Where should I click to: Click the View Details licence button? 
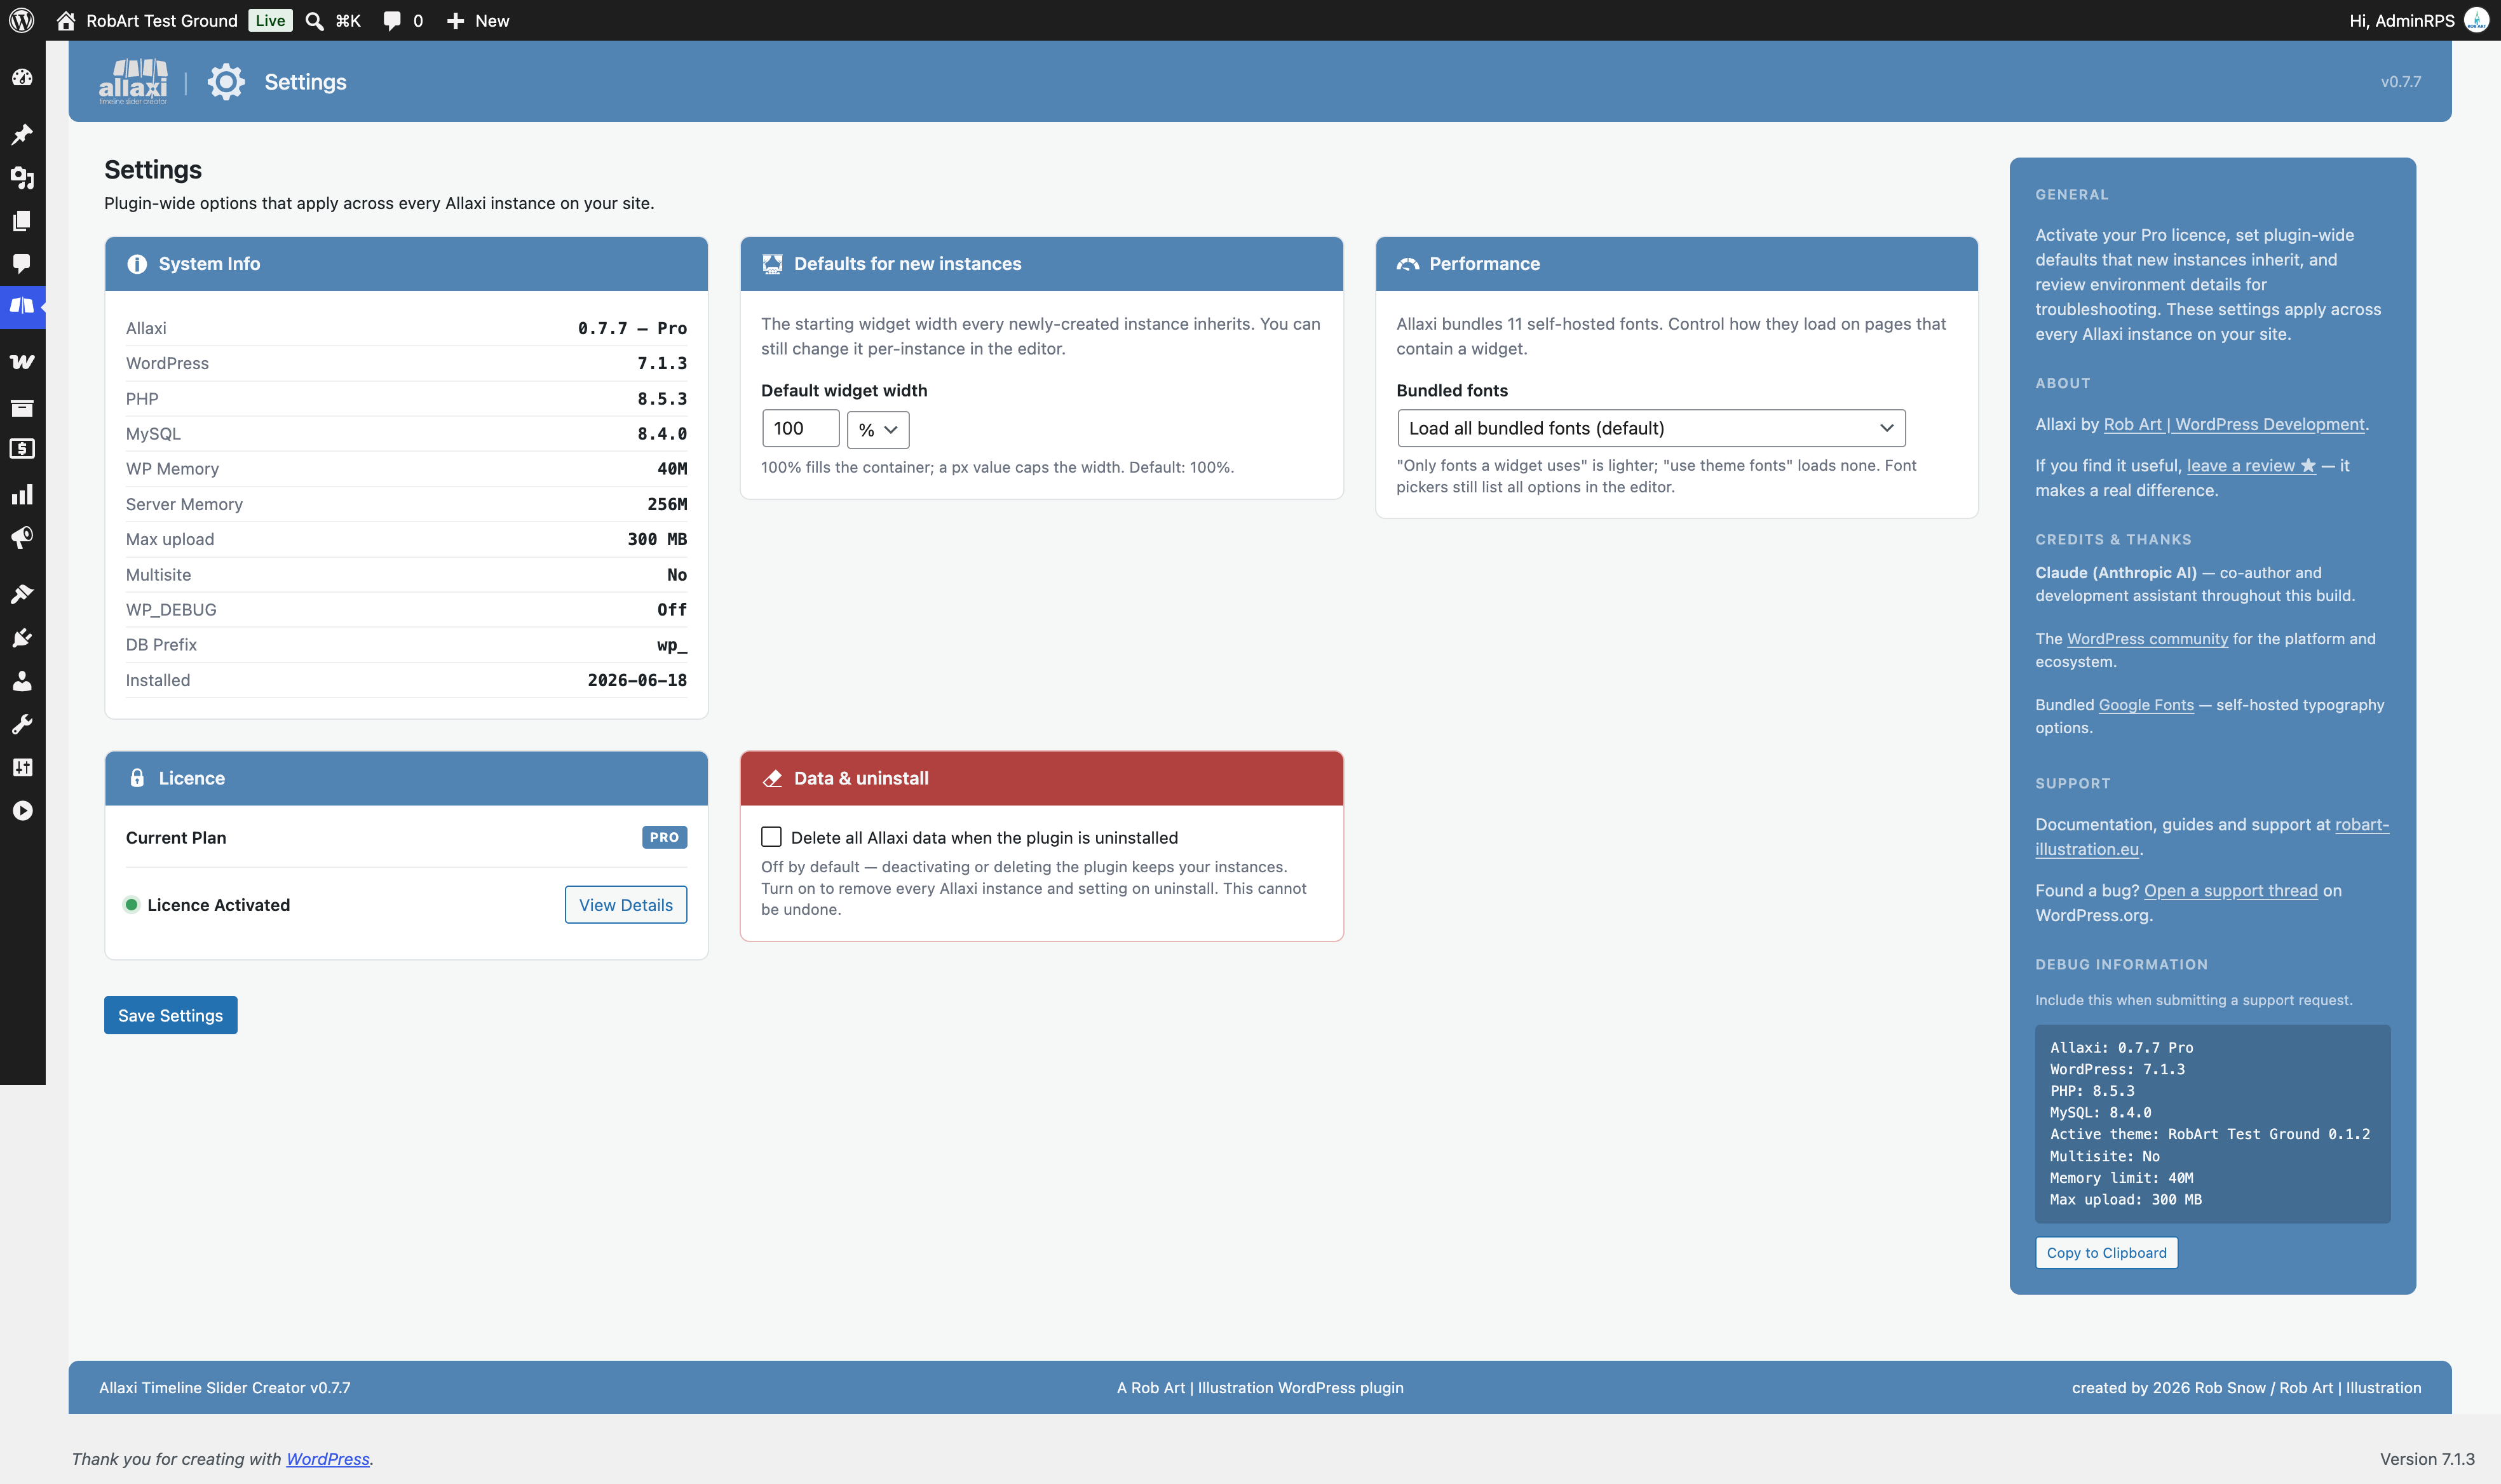tap(626, 905)
